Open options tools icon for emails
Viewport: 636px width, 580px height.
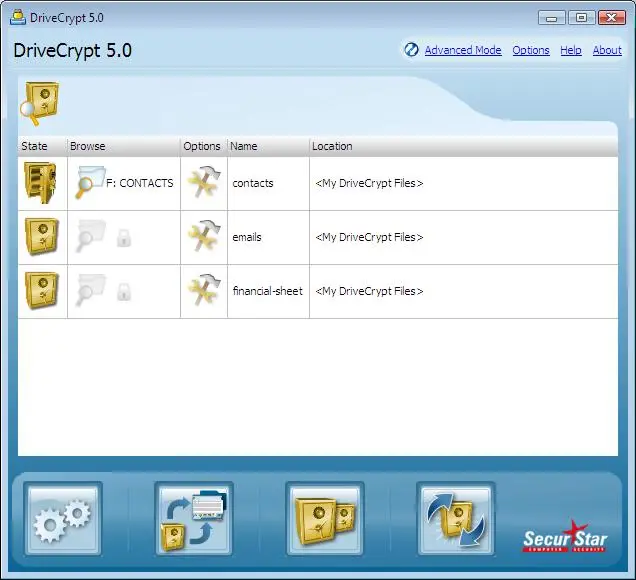point(204,237)
